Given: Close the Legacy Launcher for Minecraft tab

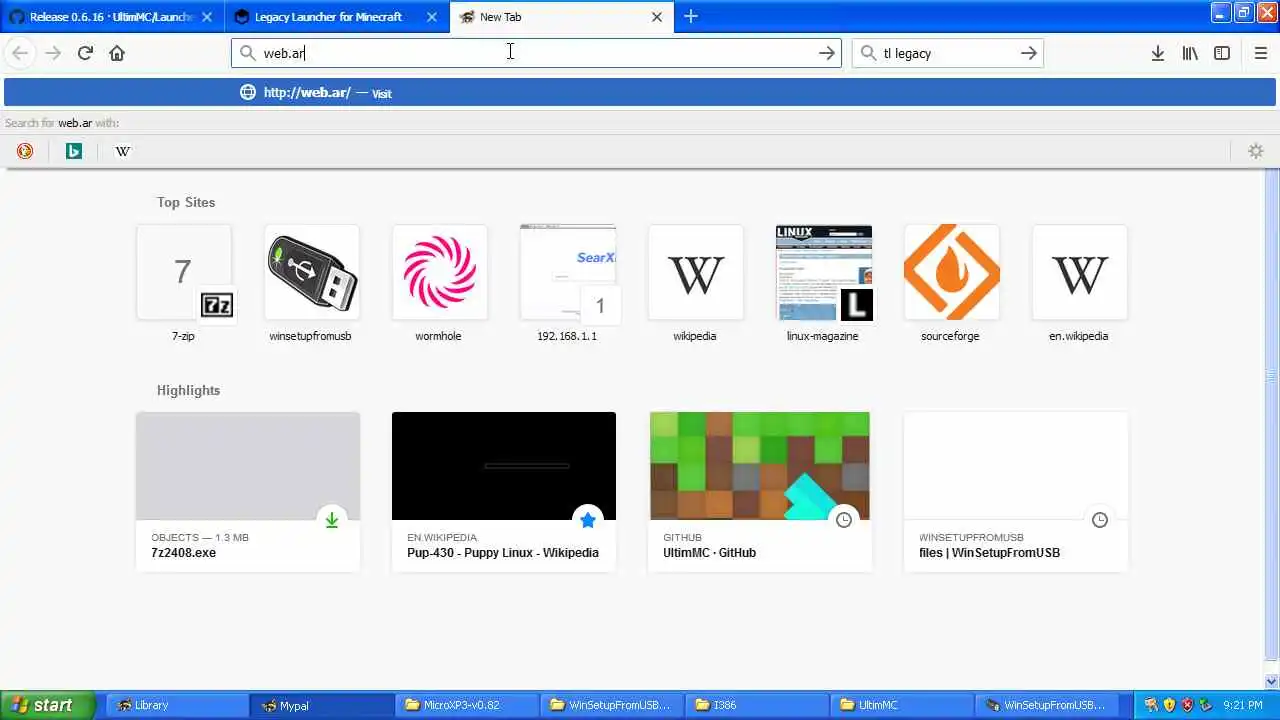Looking at the screenshot, I should [432, 17].
